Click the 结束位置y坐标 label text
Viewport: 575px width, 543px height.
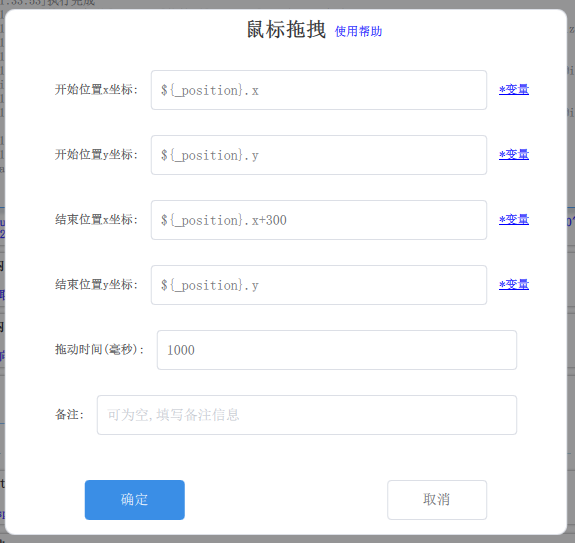(x=96, y=284)
